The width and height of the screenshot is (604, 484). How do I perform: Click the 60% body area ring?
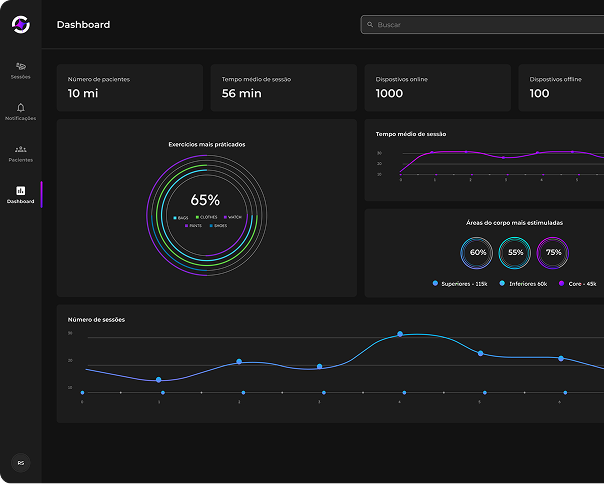click(478, 253)
